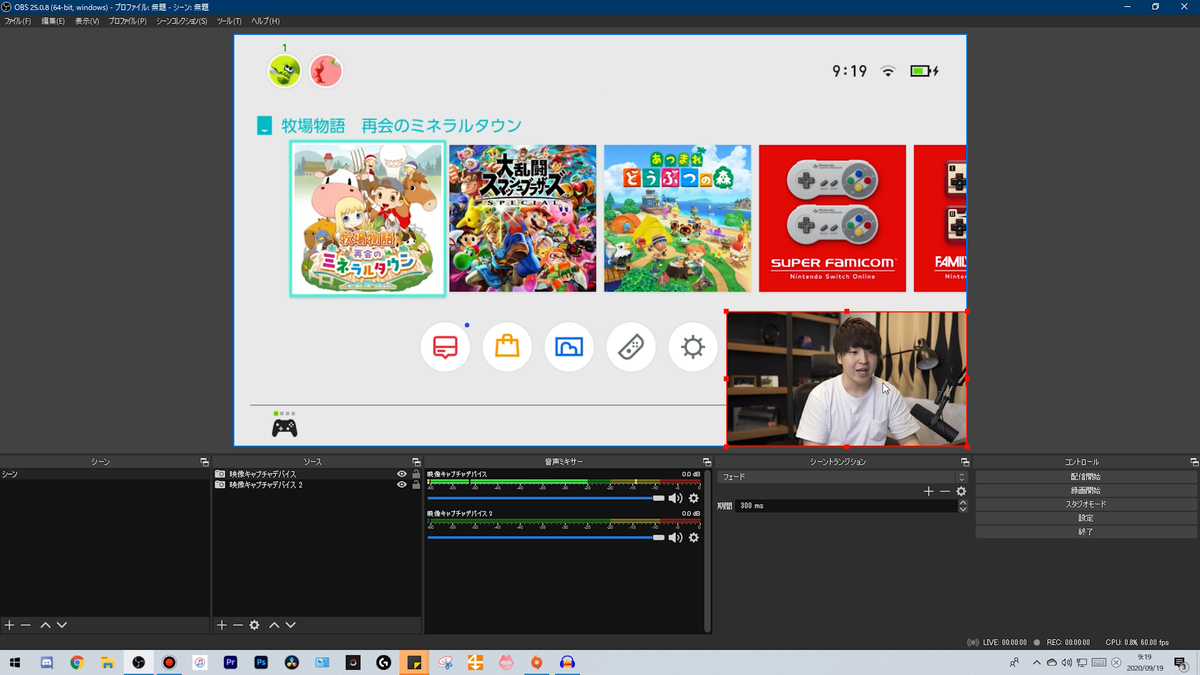Open the Windows notification center icon
This screenshot has height=675, width=1200.
click(1180, 662)
